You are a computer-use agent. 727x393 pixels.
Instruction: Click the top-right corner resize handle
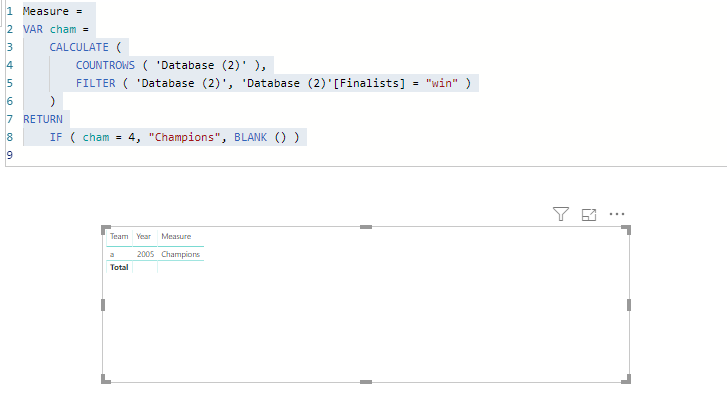(626, 230)
